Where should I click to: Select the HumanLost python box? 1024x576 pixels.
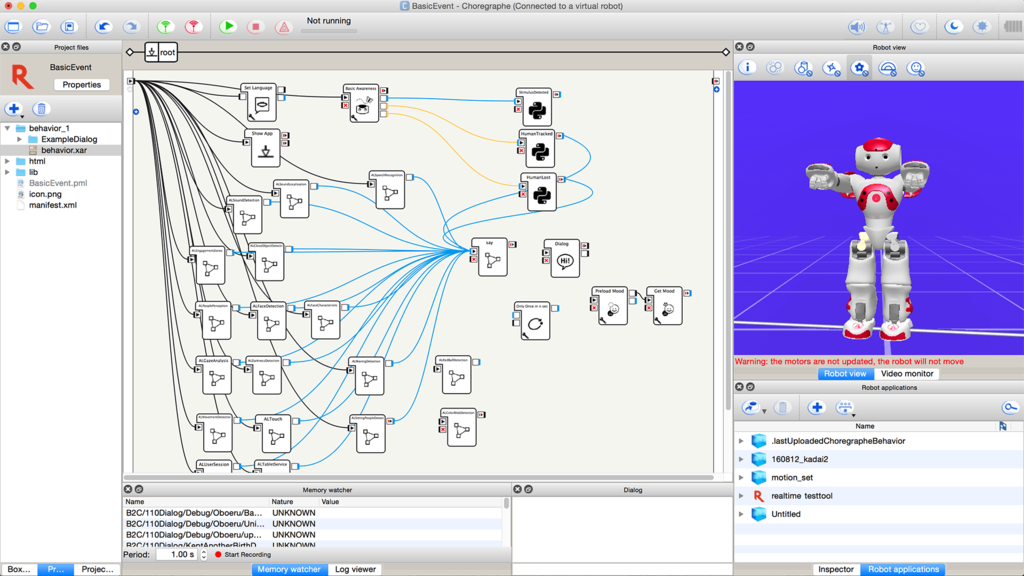(541, 192)
